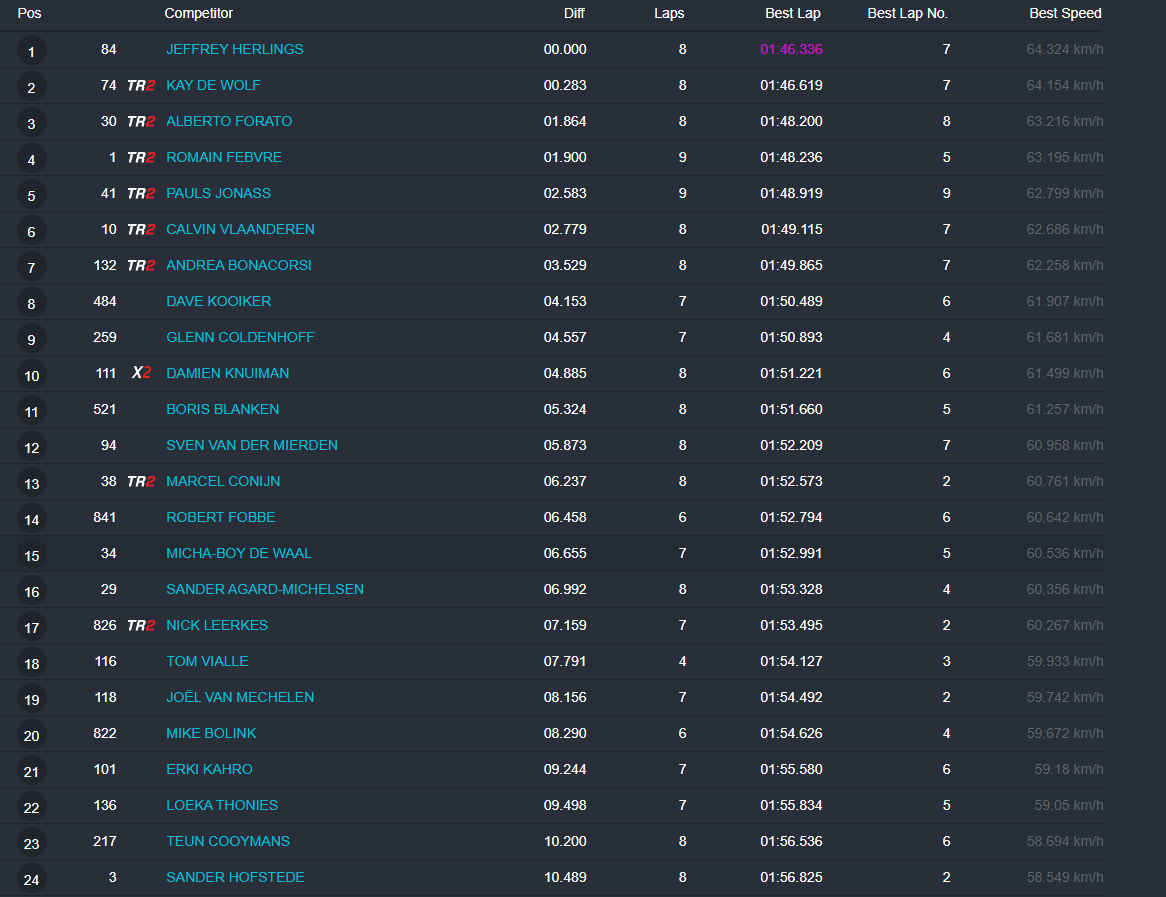Open Calvin Vlaanderen's competitor link
This screenshot has width=1166, height=897.
pos(240,230)
